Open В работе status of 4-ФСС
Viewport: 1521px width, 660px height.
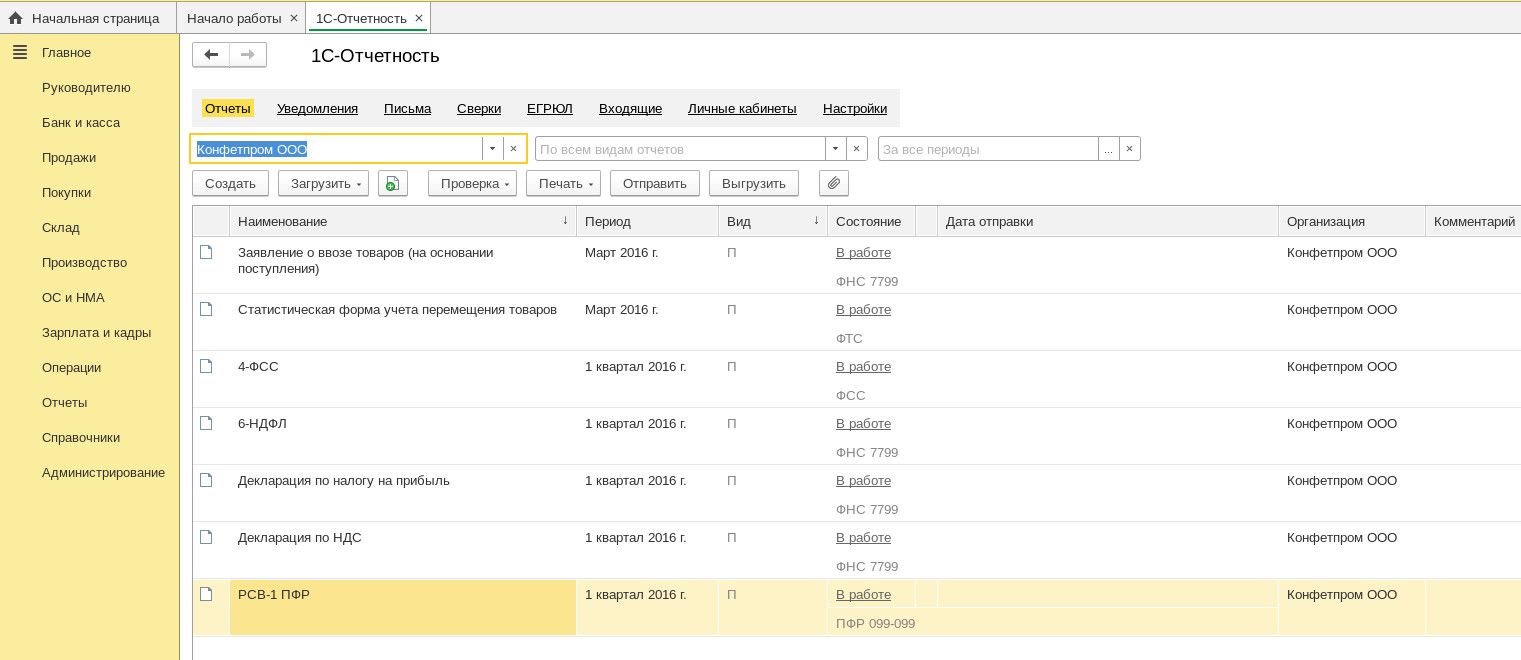pos(863,366)
